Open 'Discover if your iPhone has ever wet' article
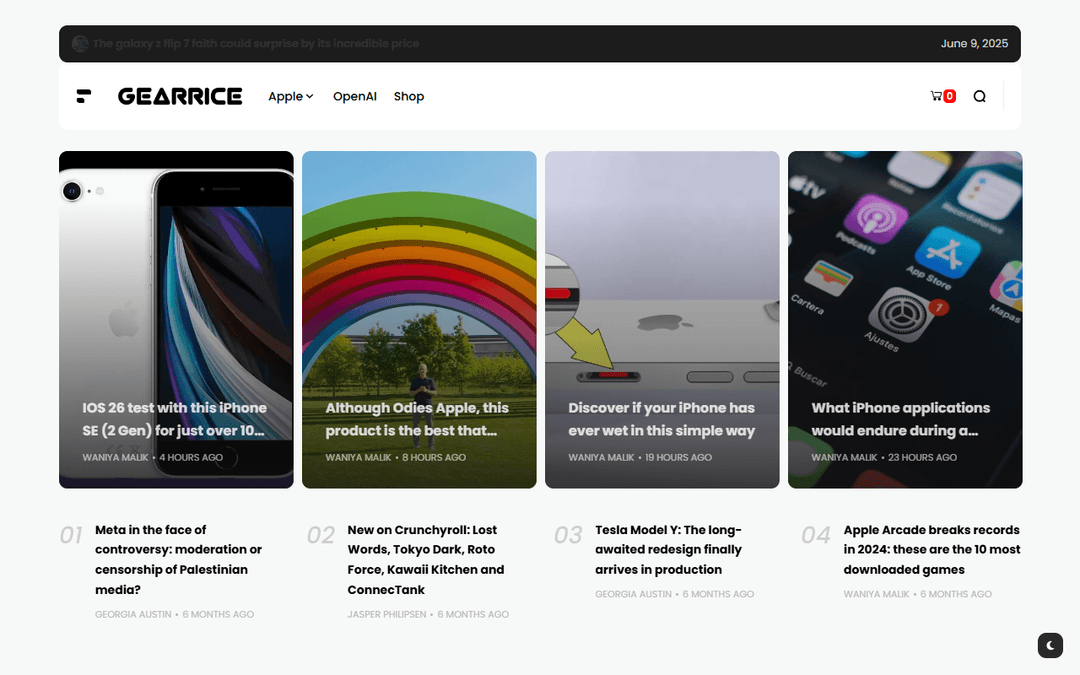1080x675 pixels. [661, 419]
